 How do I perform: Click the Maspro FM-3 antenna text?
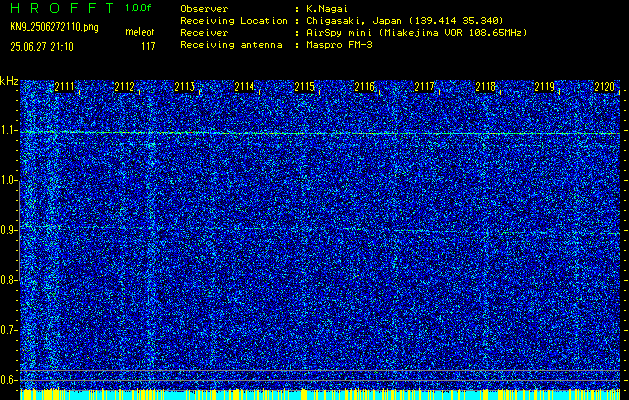(x=339, y=45)
